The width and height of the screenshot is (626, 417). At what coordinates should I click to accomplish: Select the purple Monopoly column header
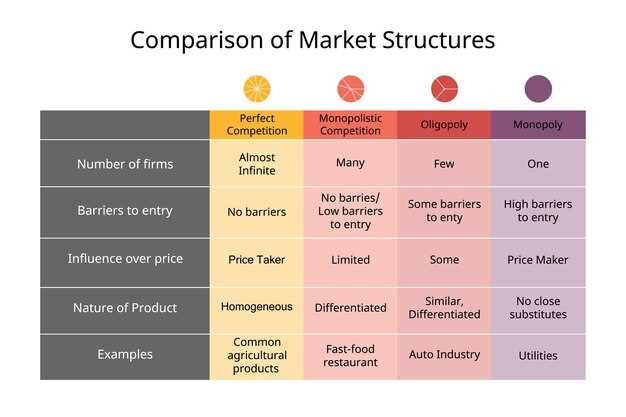point(538,125)
